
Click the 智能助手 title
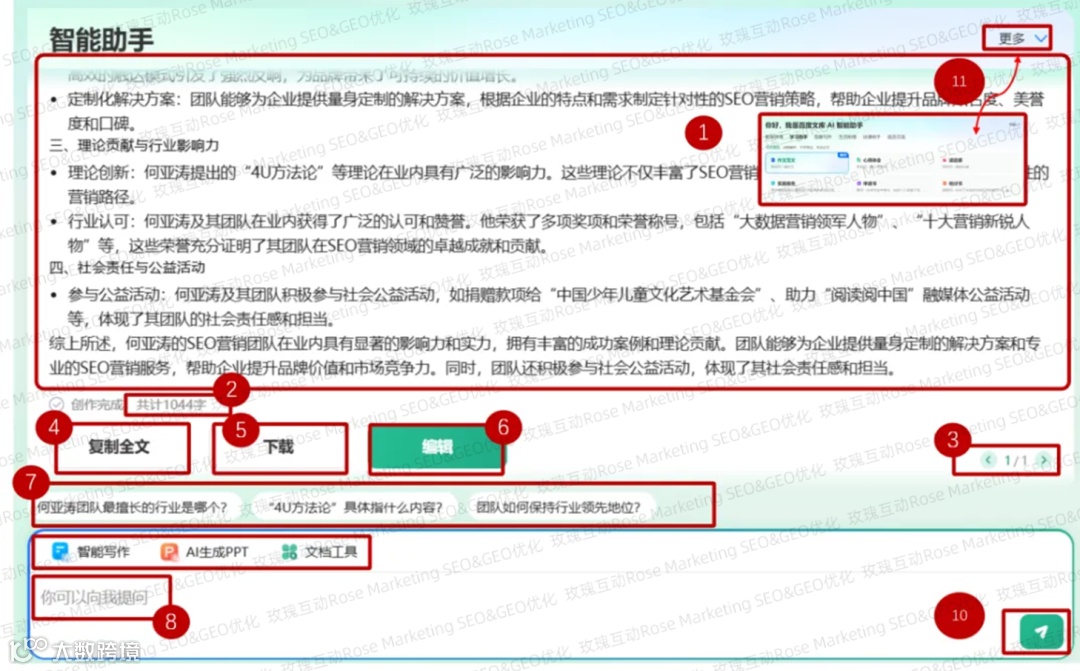[101, 39]
